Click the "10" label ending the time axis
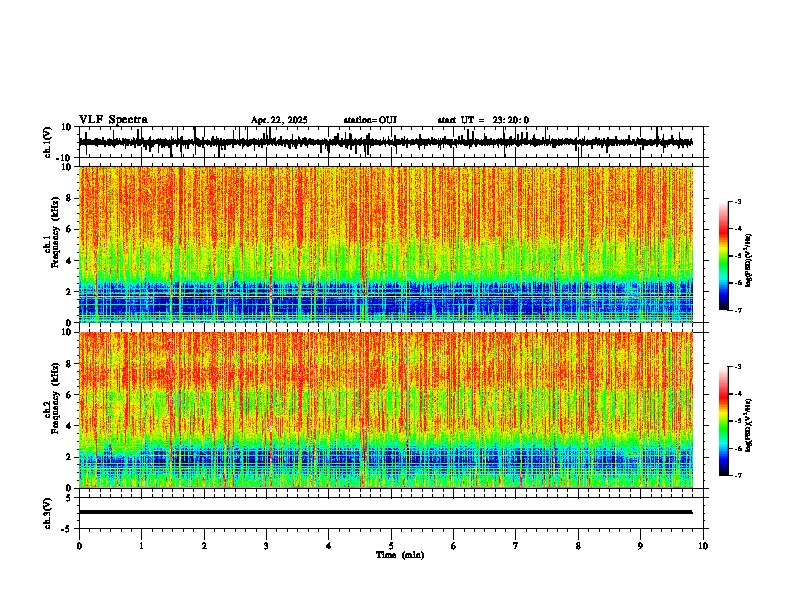The height and width of the screenshot is (612, 792). (x=703, y=546)
